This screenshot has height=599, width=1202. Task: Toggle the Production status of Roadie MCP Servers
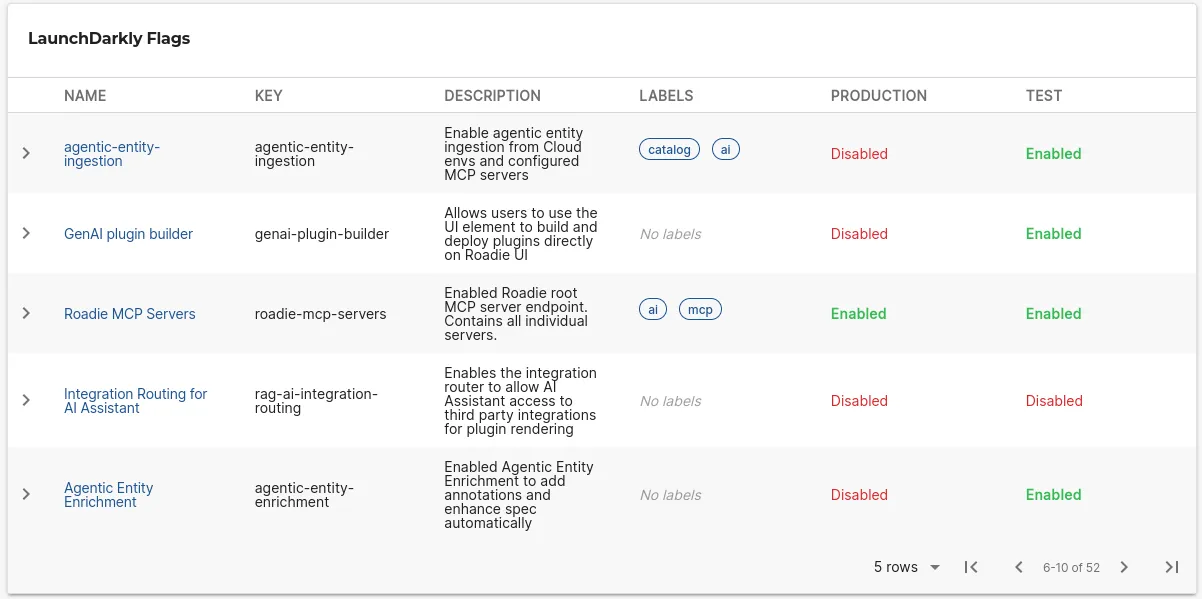(858, 313)
